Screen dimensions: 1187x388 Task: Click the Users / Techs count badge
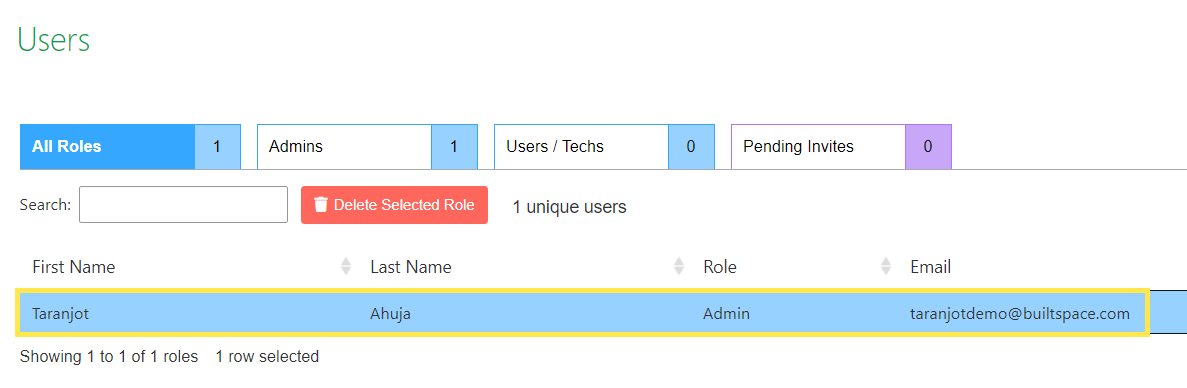click(691, 147)
